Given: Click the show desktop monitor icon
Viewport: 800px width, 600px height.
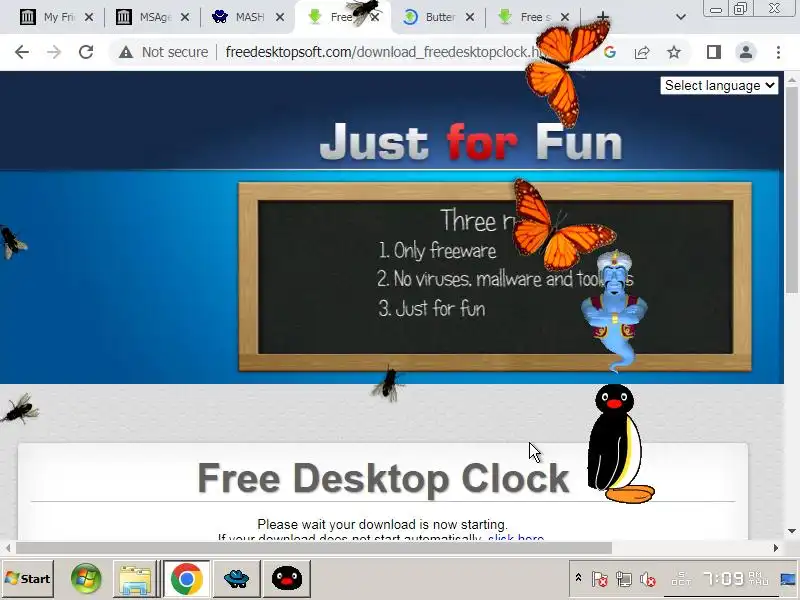Looking at the screenshot, I should [x=788, y=579].
